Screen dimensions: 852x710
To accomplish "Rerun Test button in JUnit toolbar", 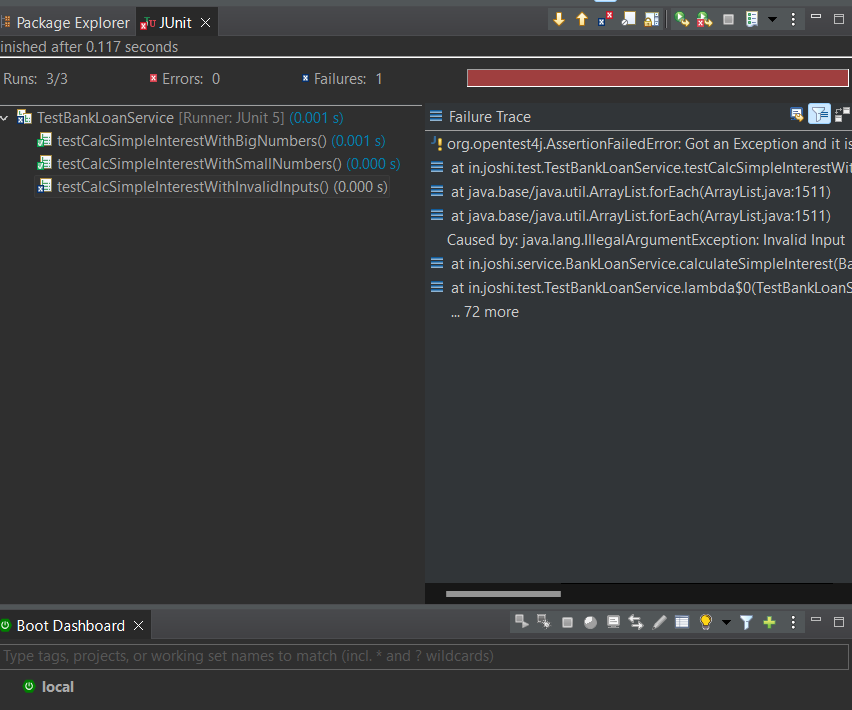I will [x=682, y=20].
